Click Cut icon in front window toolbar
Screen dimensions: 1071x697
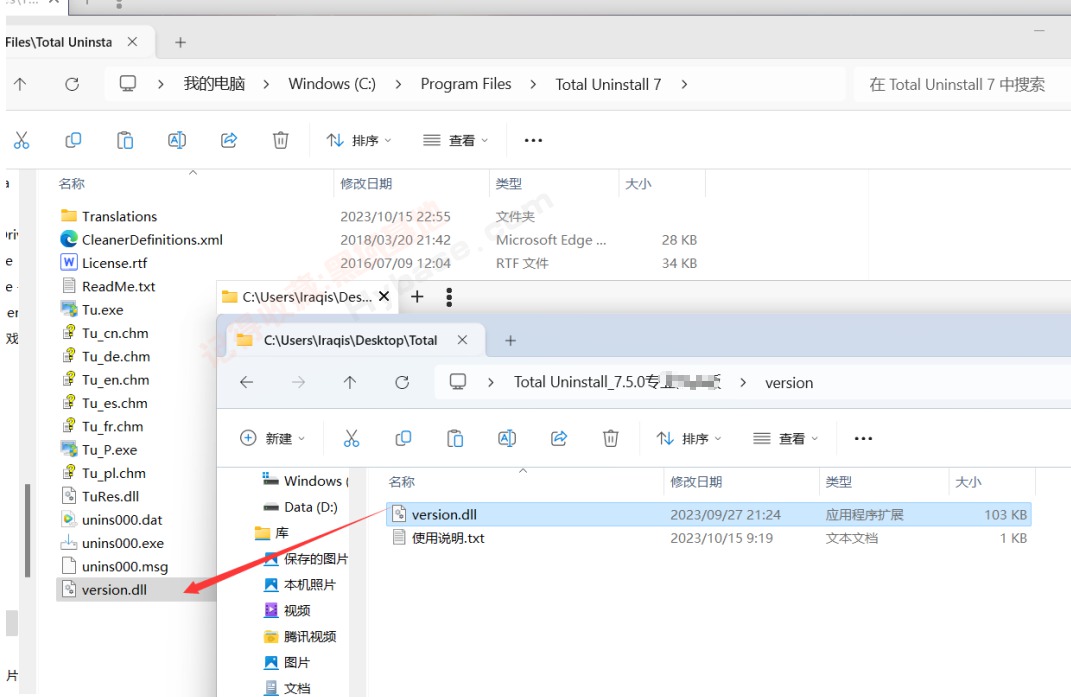coord(351,439)
